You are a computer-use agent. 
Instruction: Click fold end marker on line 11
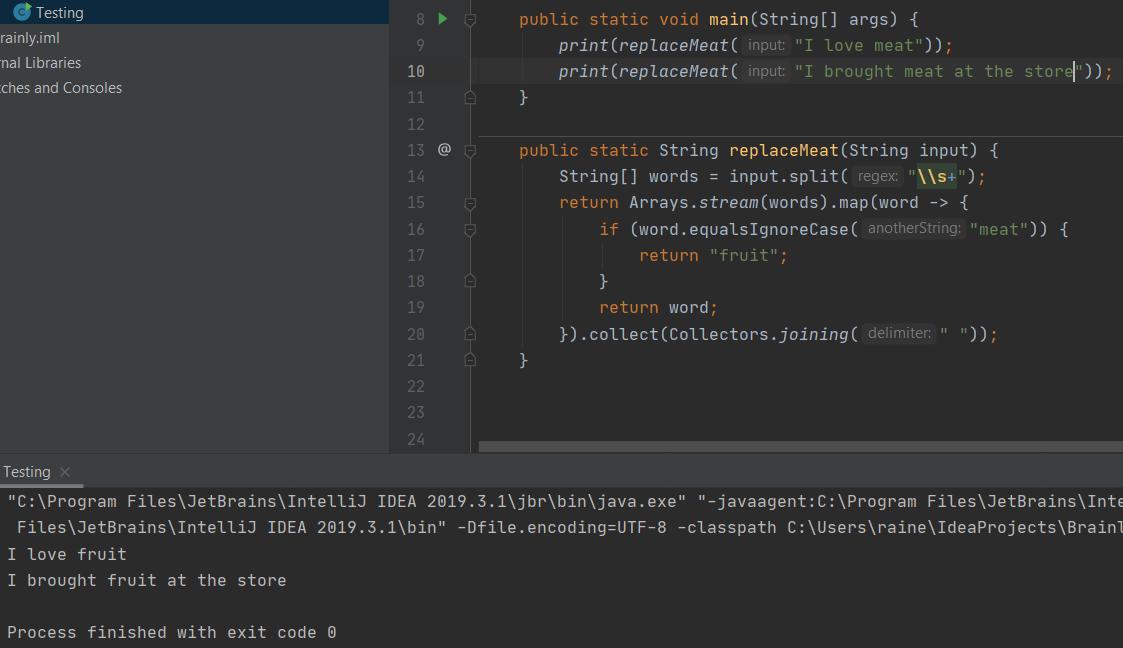(x=470, y=98)
